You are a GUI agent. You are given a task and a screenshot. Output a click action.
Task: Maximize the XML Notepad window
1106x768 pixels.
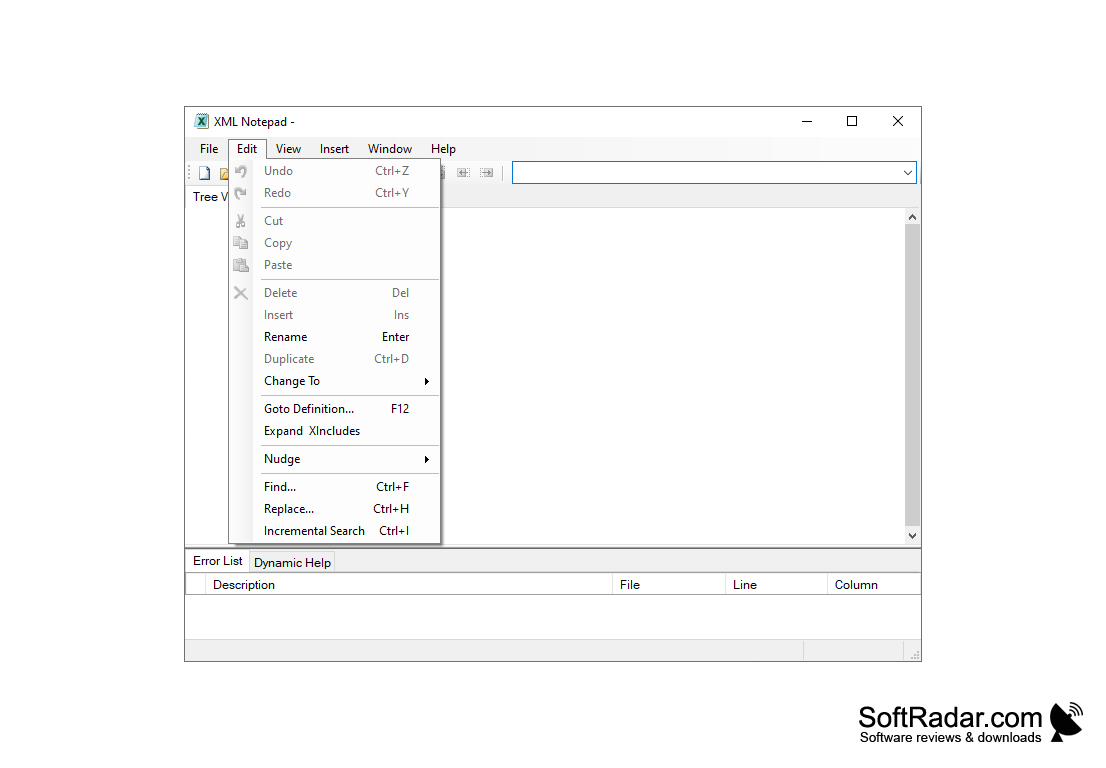[852, 121]
